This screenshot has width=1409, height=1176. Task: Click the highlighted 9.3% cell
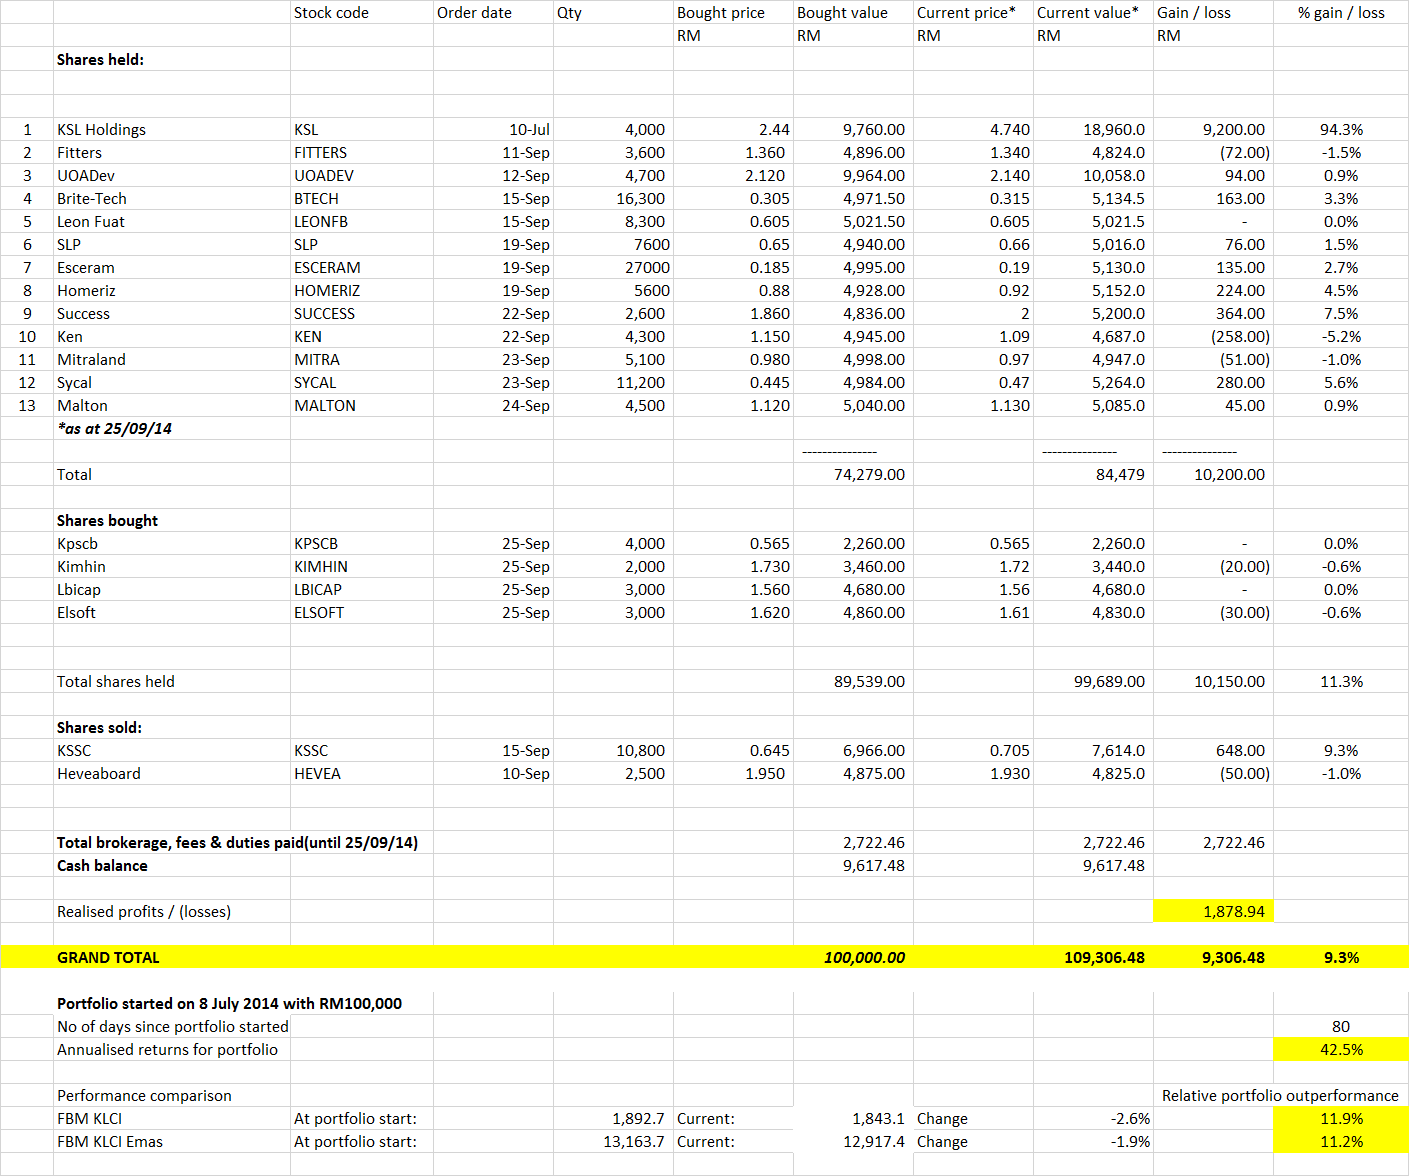click(x=1341, y=958)
